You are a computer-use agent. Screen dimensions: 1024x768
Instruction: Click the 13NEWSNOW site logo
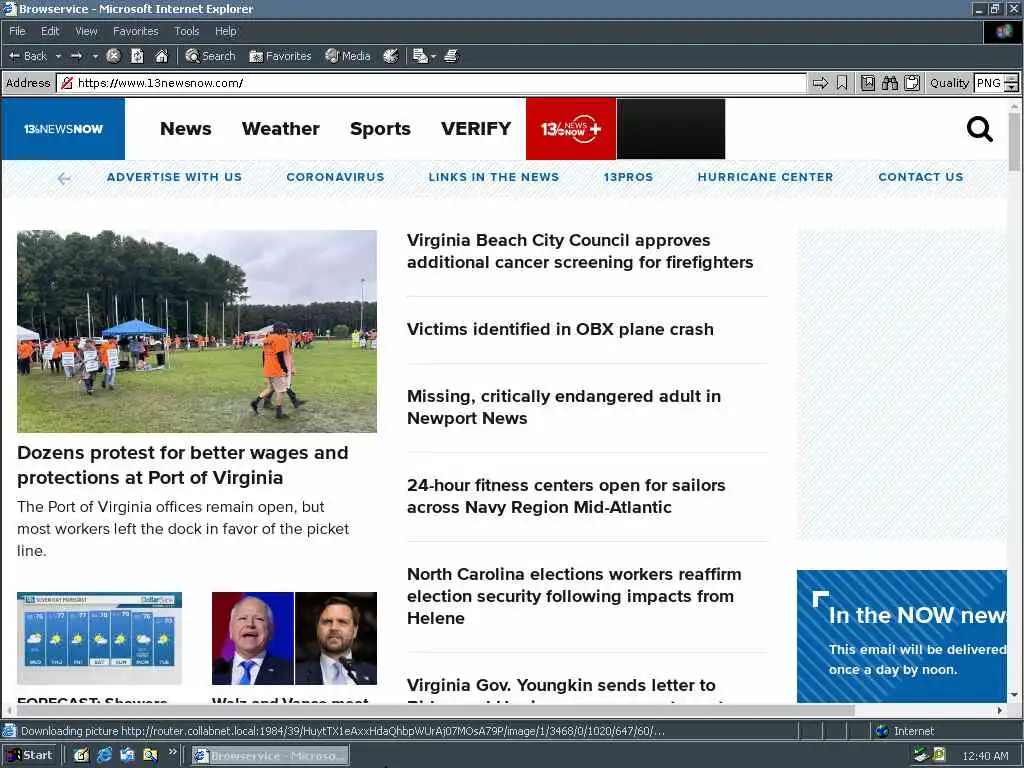pyautogui.click(x=63, y=129)
